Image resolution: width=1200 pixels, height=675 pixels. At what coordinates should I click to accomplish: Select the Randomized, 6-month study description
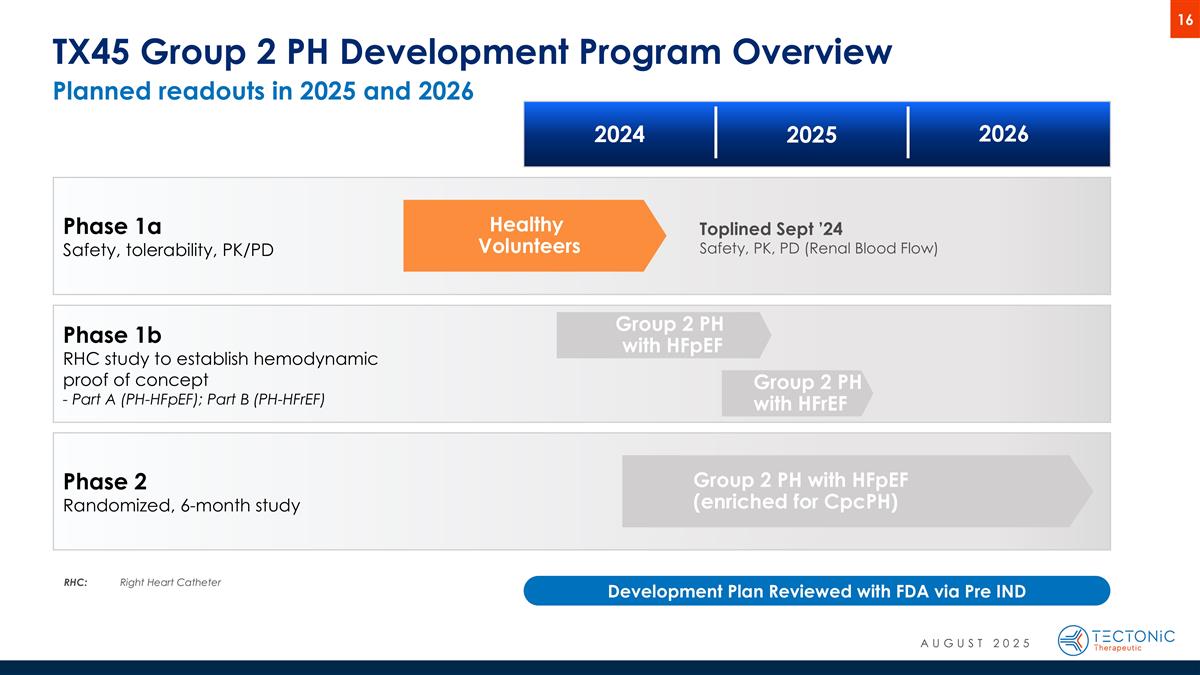pos(181,506)
